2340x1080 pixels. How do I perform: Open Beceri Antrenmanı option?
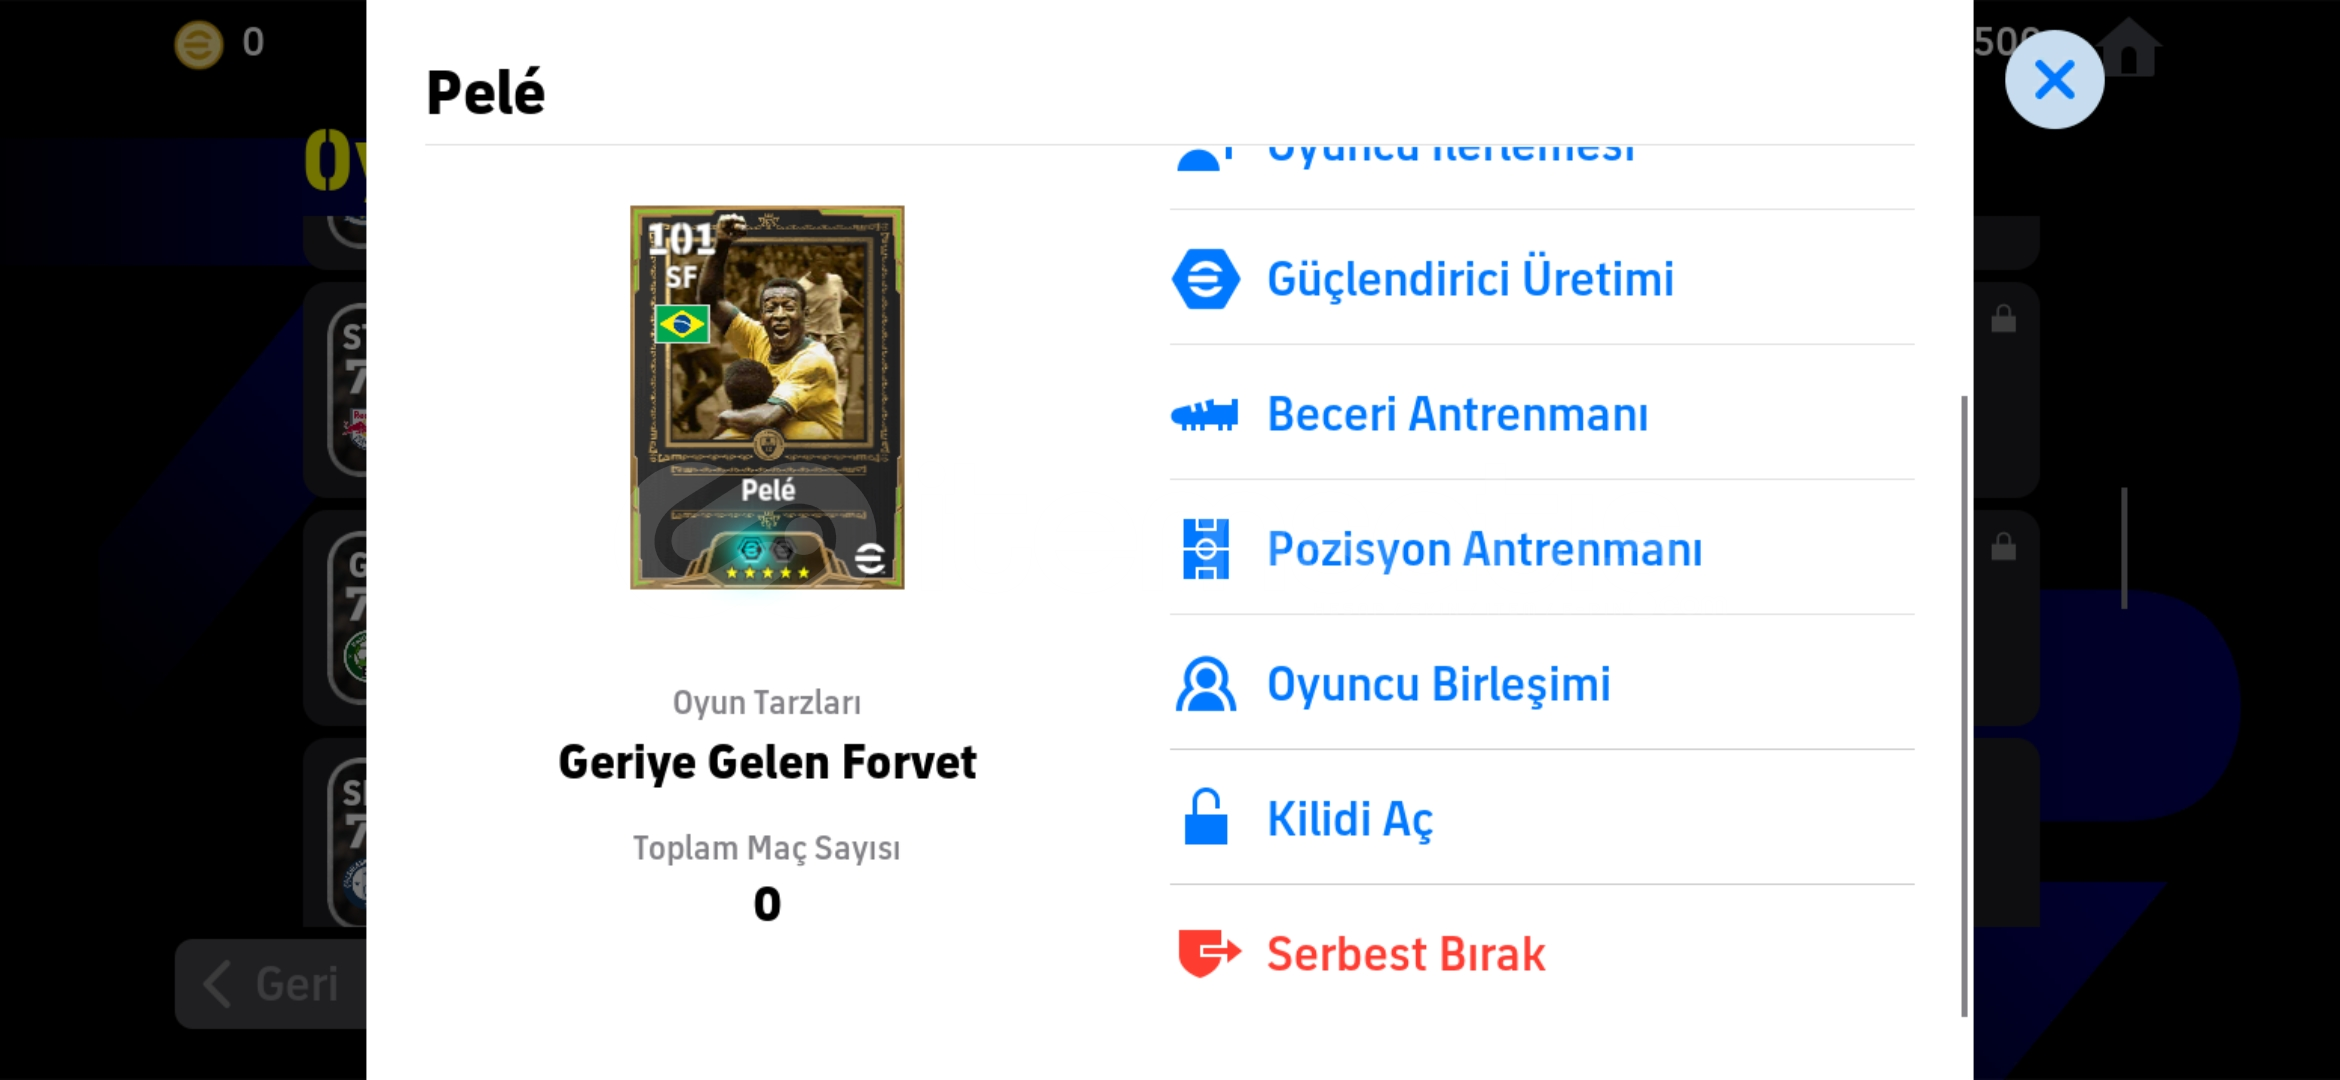pos(1542,413)
